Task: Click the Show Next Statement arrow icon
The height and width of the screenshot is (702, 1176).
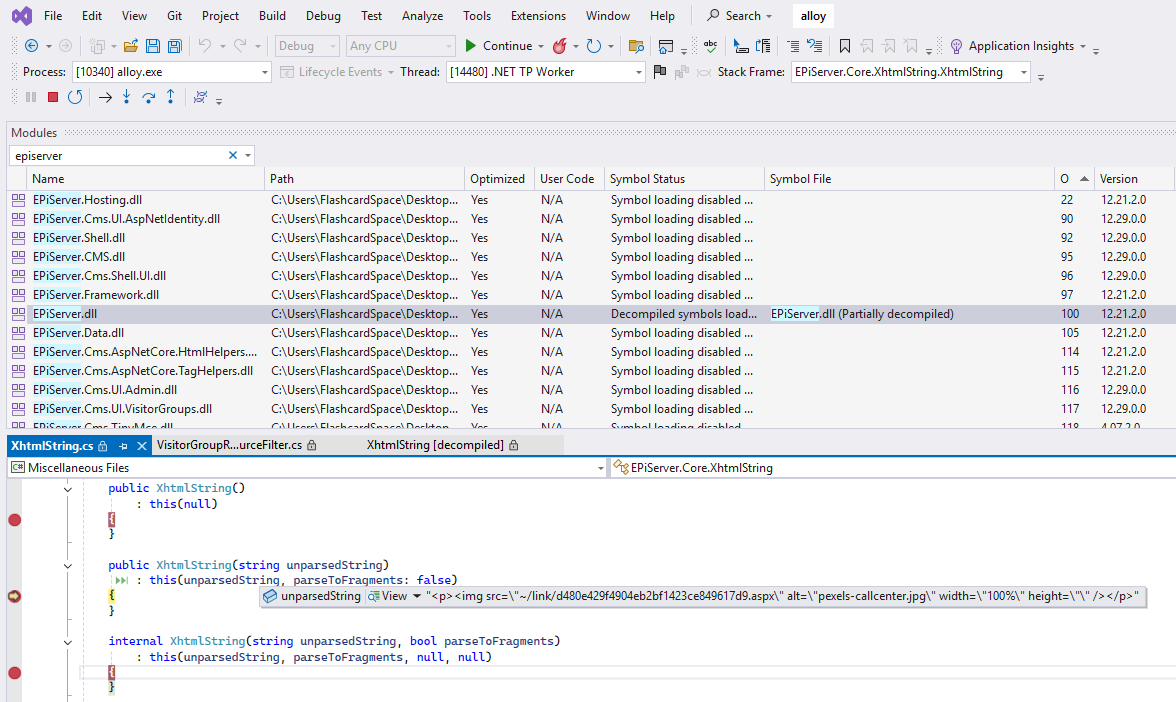Action: pos(106,97)
